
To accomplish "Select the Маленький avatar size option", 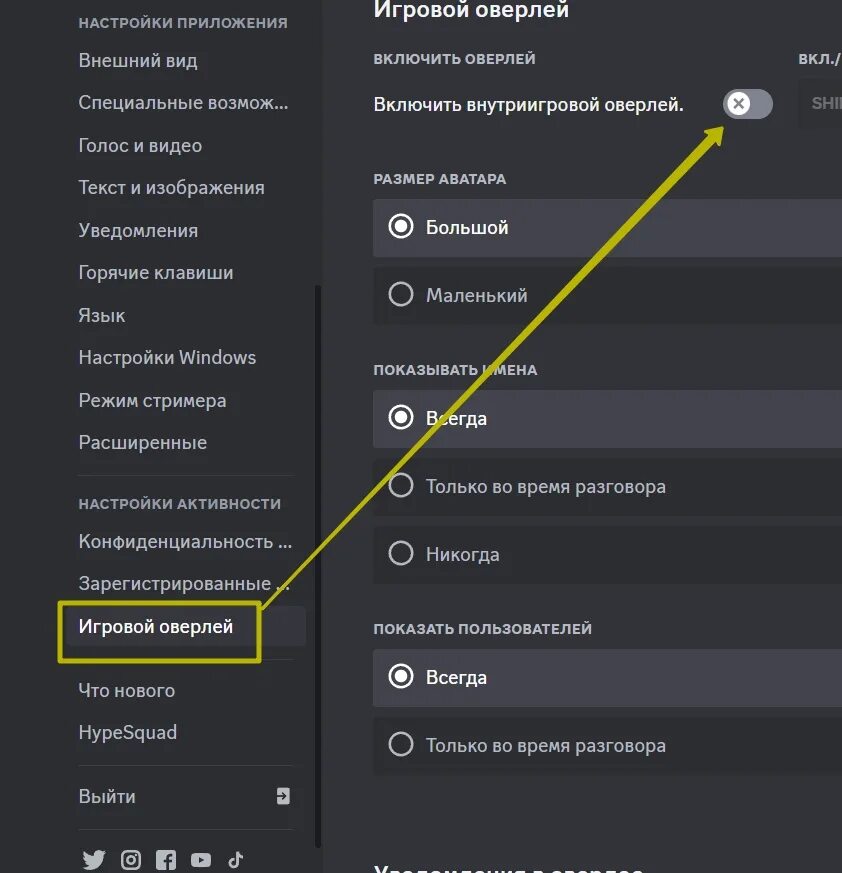I will tap(401, 295).
